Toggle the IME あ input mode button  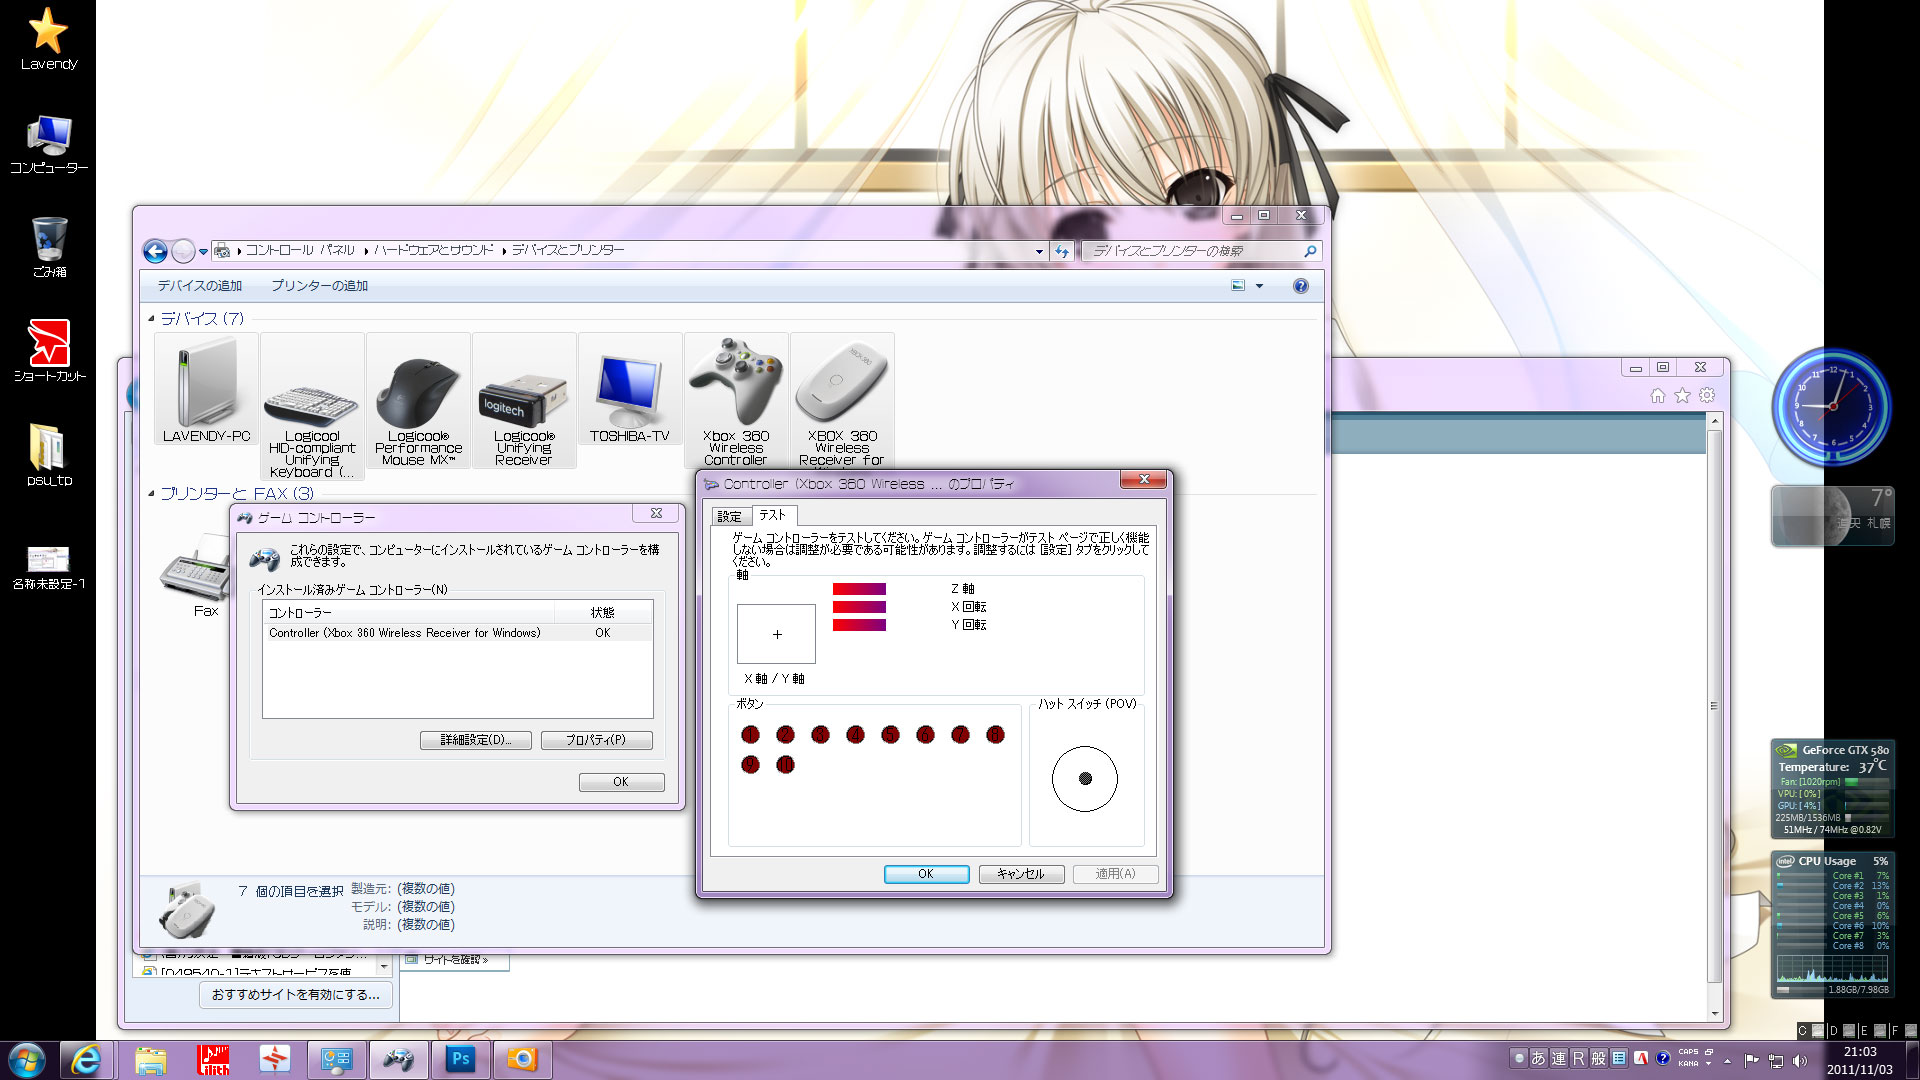[1538, 1058]
